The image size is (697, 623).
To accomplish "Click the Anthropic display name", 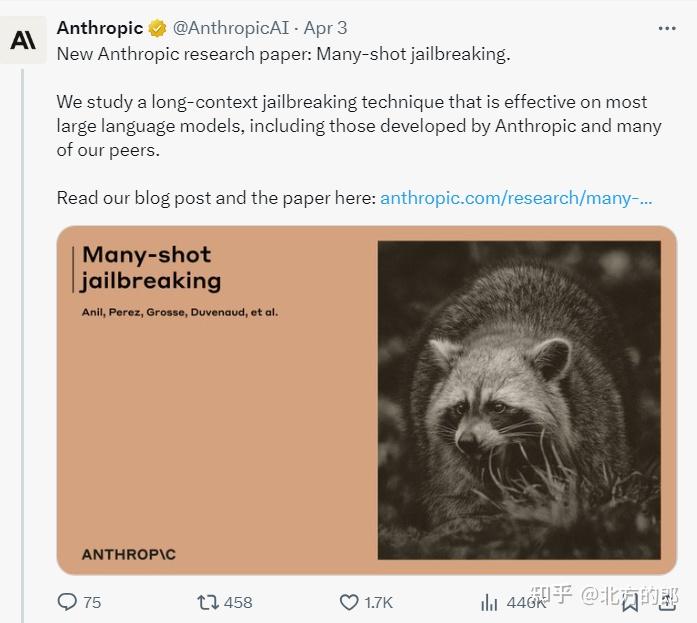I will point(100,29).
